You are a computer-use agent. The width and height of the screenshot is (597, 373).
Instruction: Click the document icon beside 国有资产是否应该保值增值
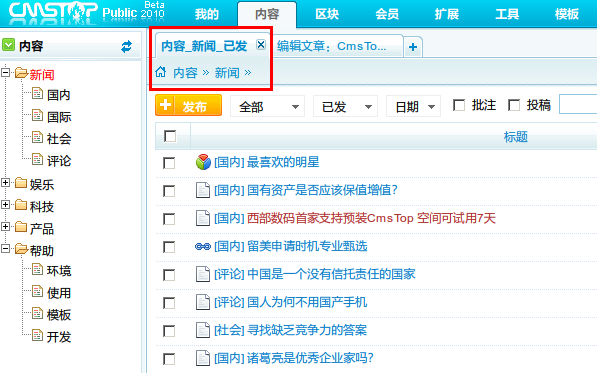203,190
